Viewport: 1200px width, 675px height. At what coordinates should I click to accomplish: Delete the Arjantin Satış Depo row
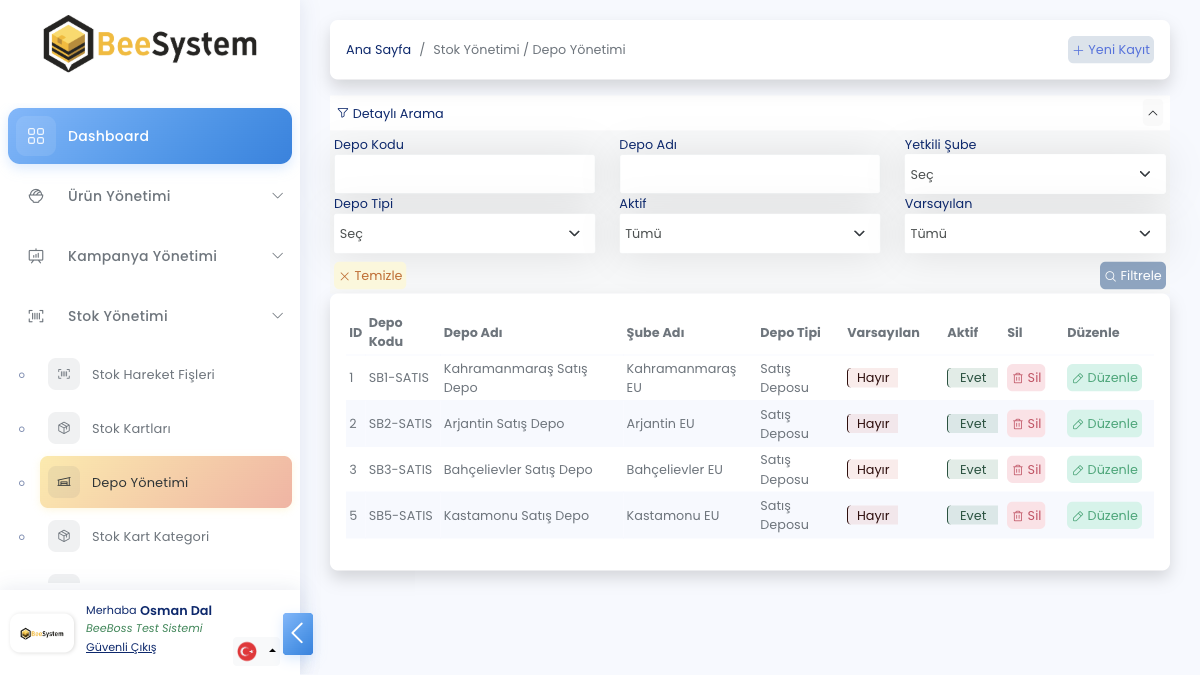coord(1026,424)
